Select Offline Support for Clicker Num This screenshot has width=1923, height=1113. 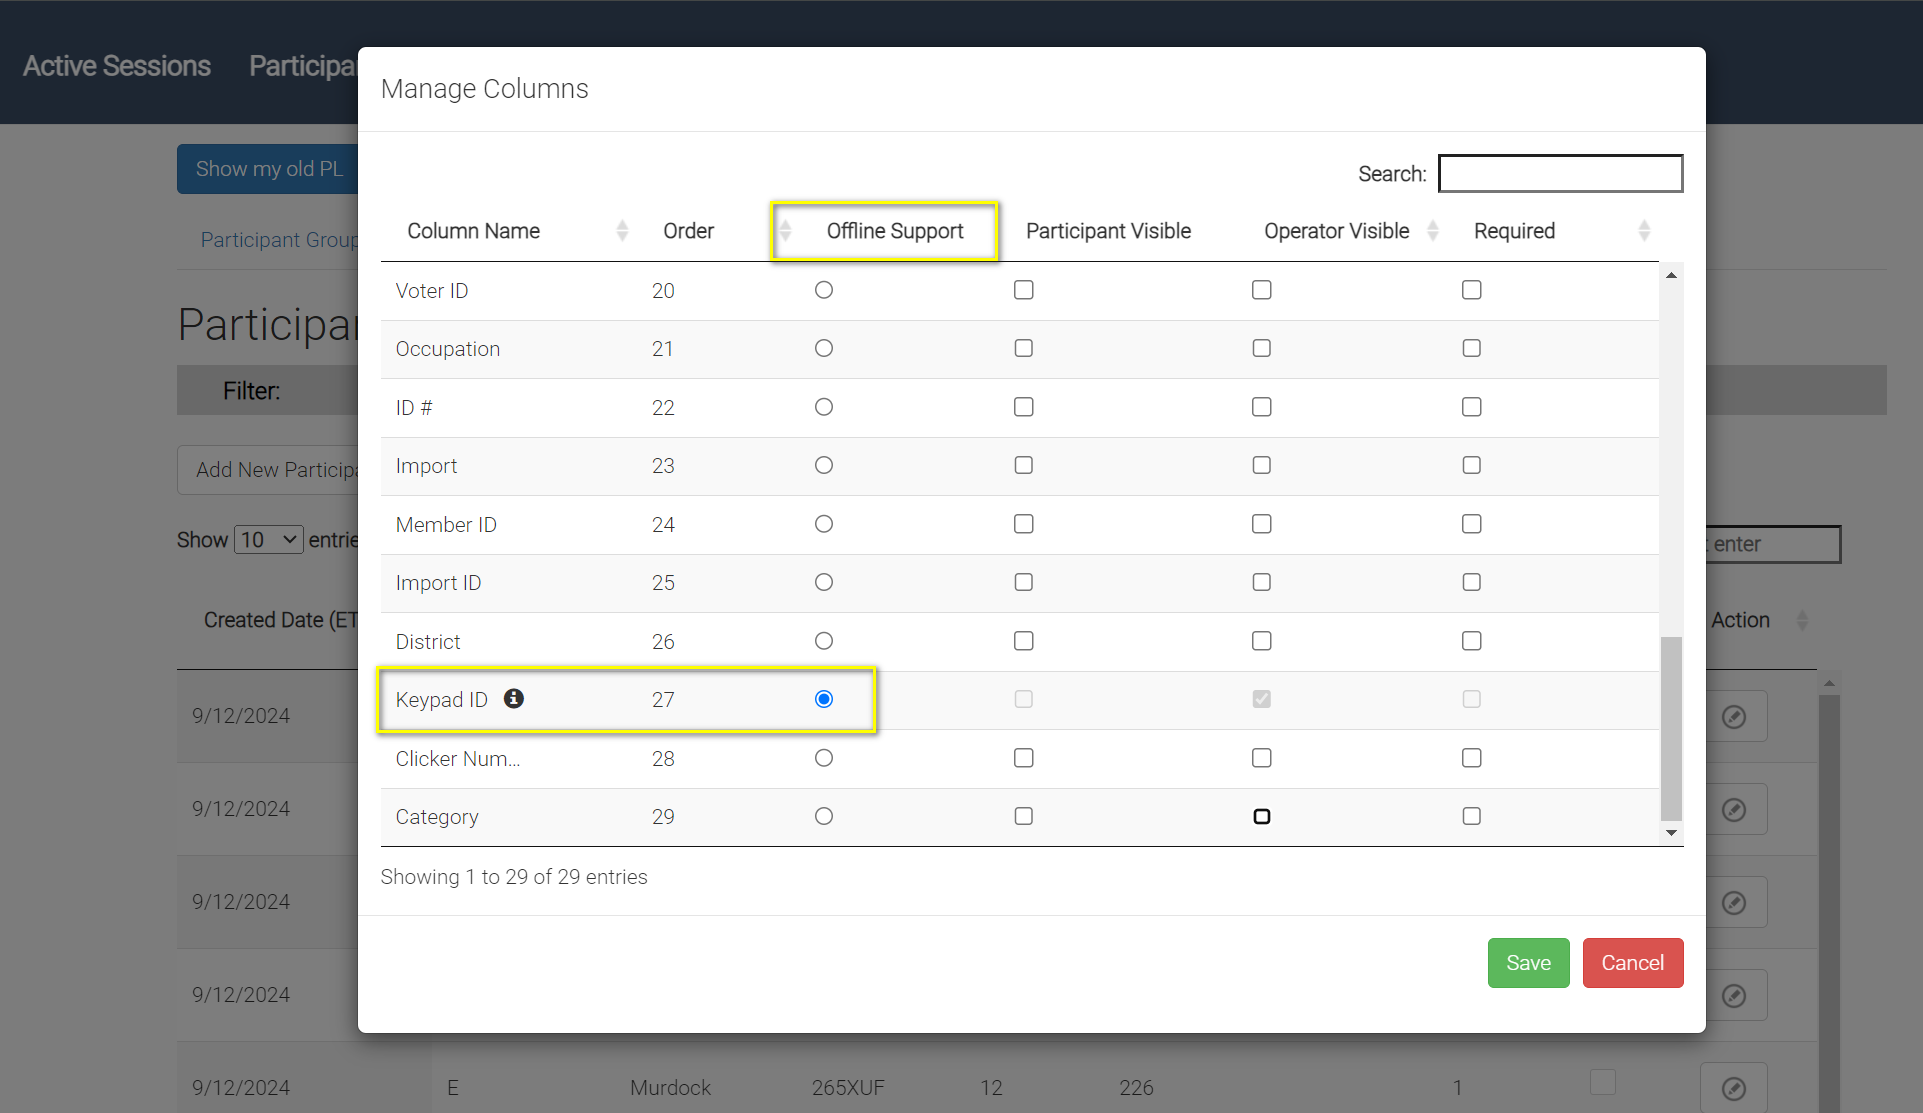[x=823, y=758]
